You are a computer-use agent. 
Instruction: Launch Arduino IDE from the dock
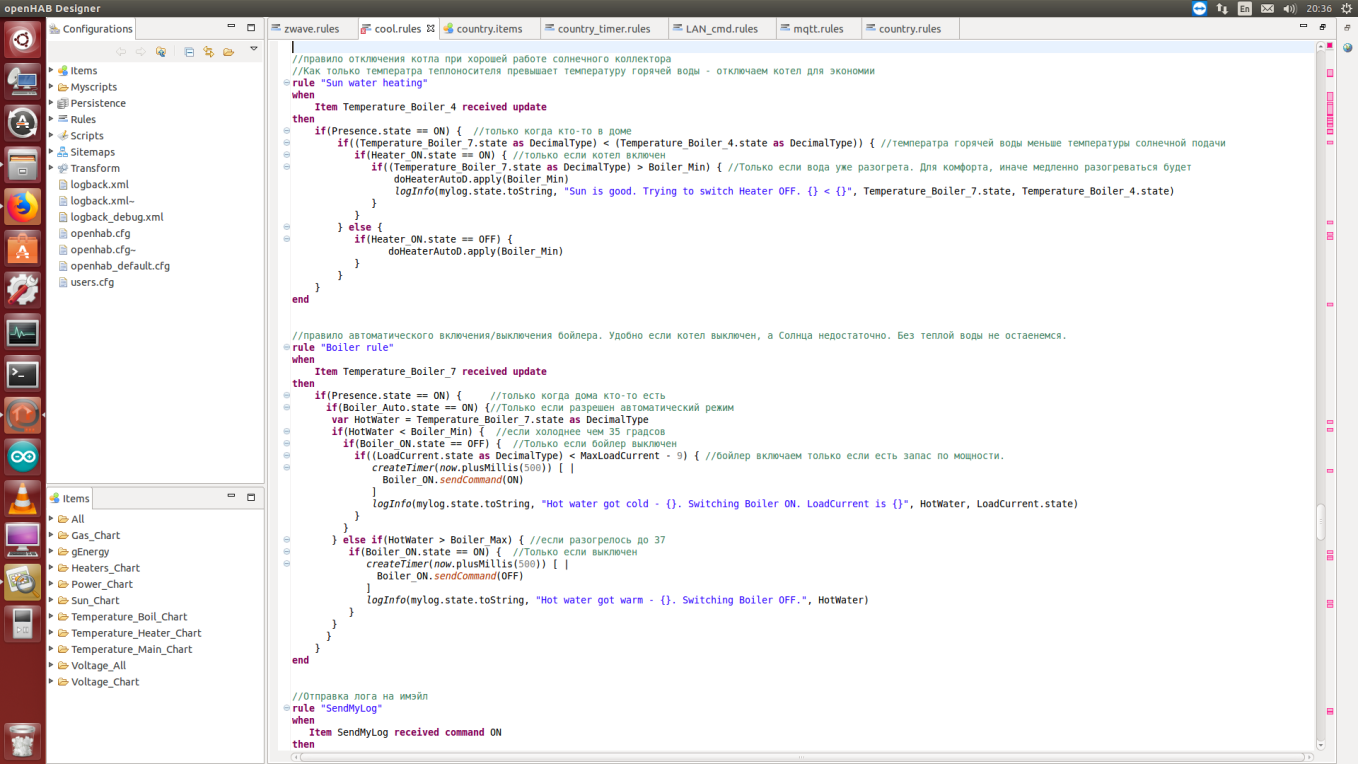click(x=22, y=457)
